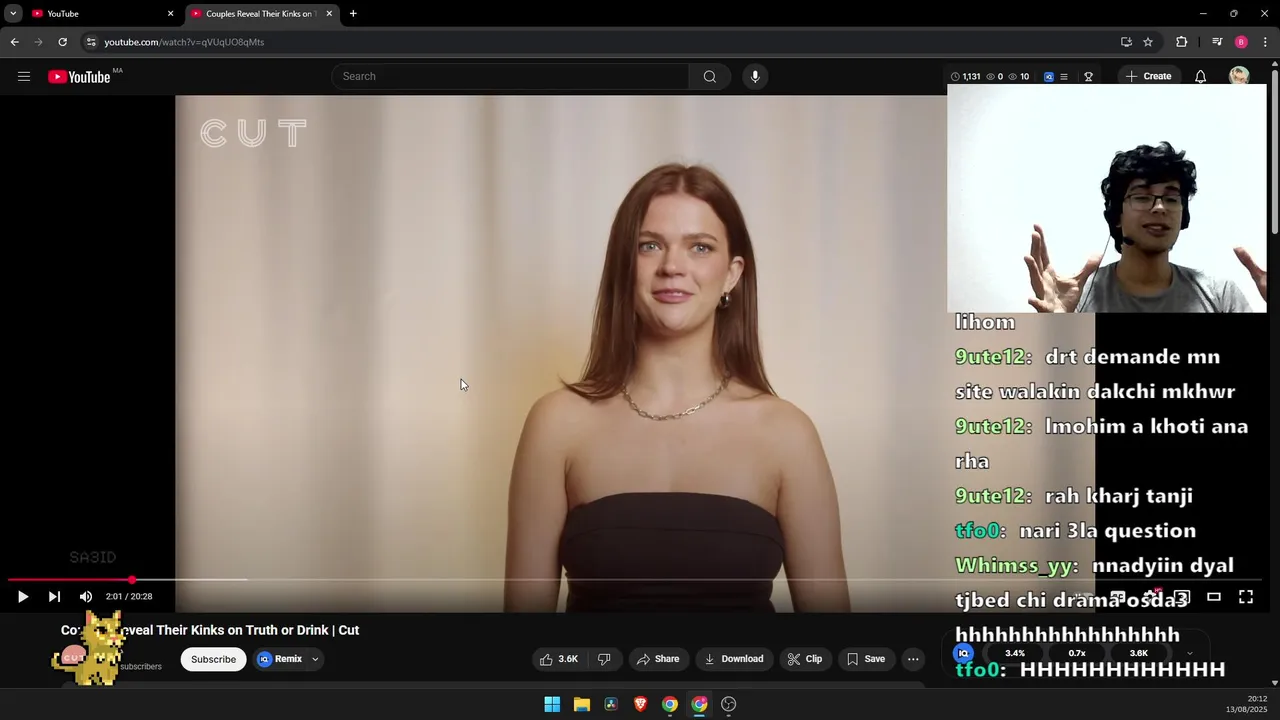Screen dimensions: 1280x720
Task: Open the YouTube account avatar menu
Action: (1239, 76)
